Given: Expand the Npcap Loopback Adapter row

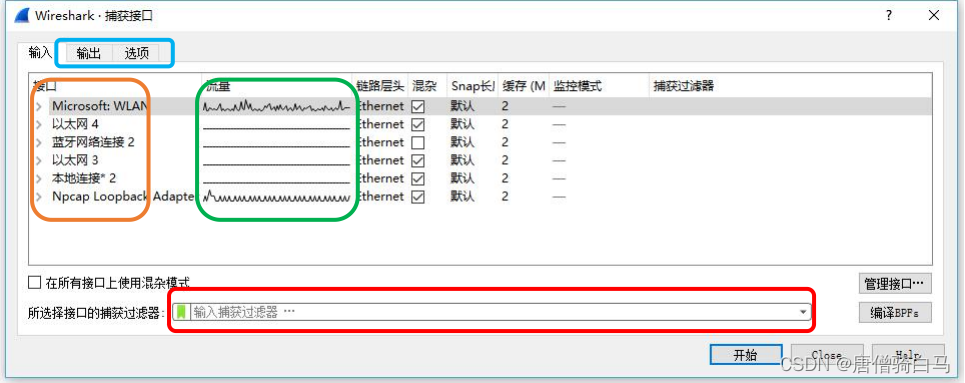Looking at the screenshot, I should (x=39, y=197).
